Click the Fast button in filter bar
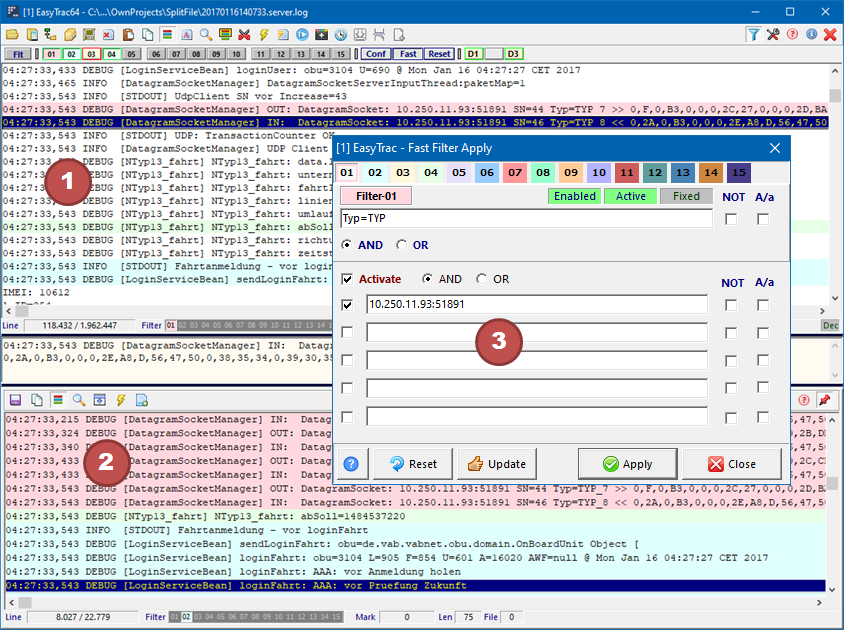This screenshot has height=630, width=844. click(408, 54)
